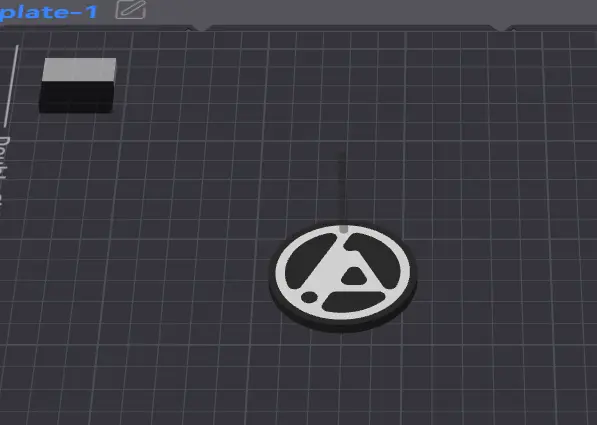Click the small triangular hole inside the emblem
Screen dimensions: 597x425
pos(354,276)
